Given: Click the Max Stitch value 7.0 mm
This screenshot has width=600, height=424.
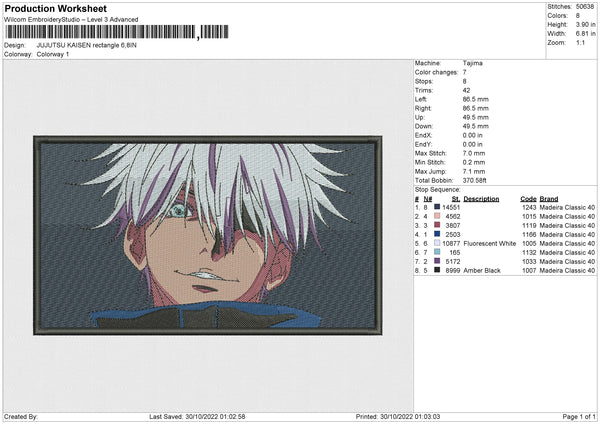Looking at the screenshot, I should pos(474,153).
